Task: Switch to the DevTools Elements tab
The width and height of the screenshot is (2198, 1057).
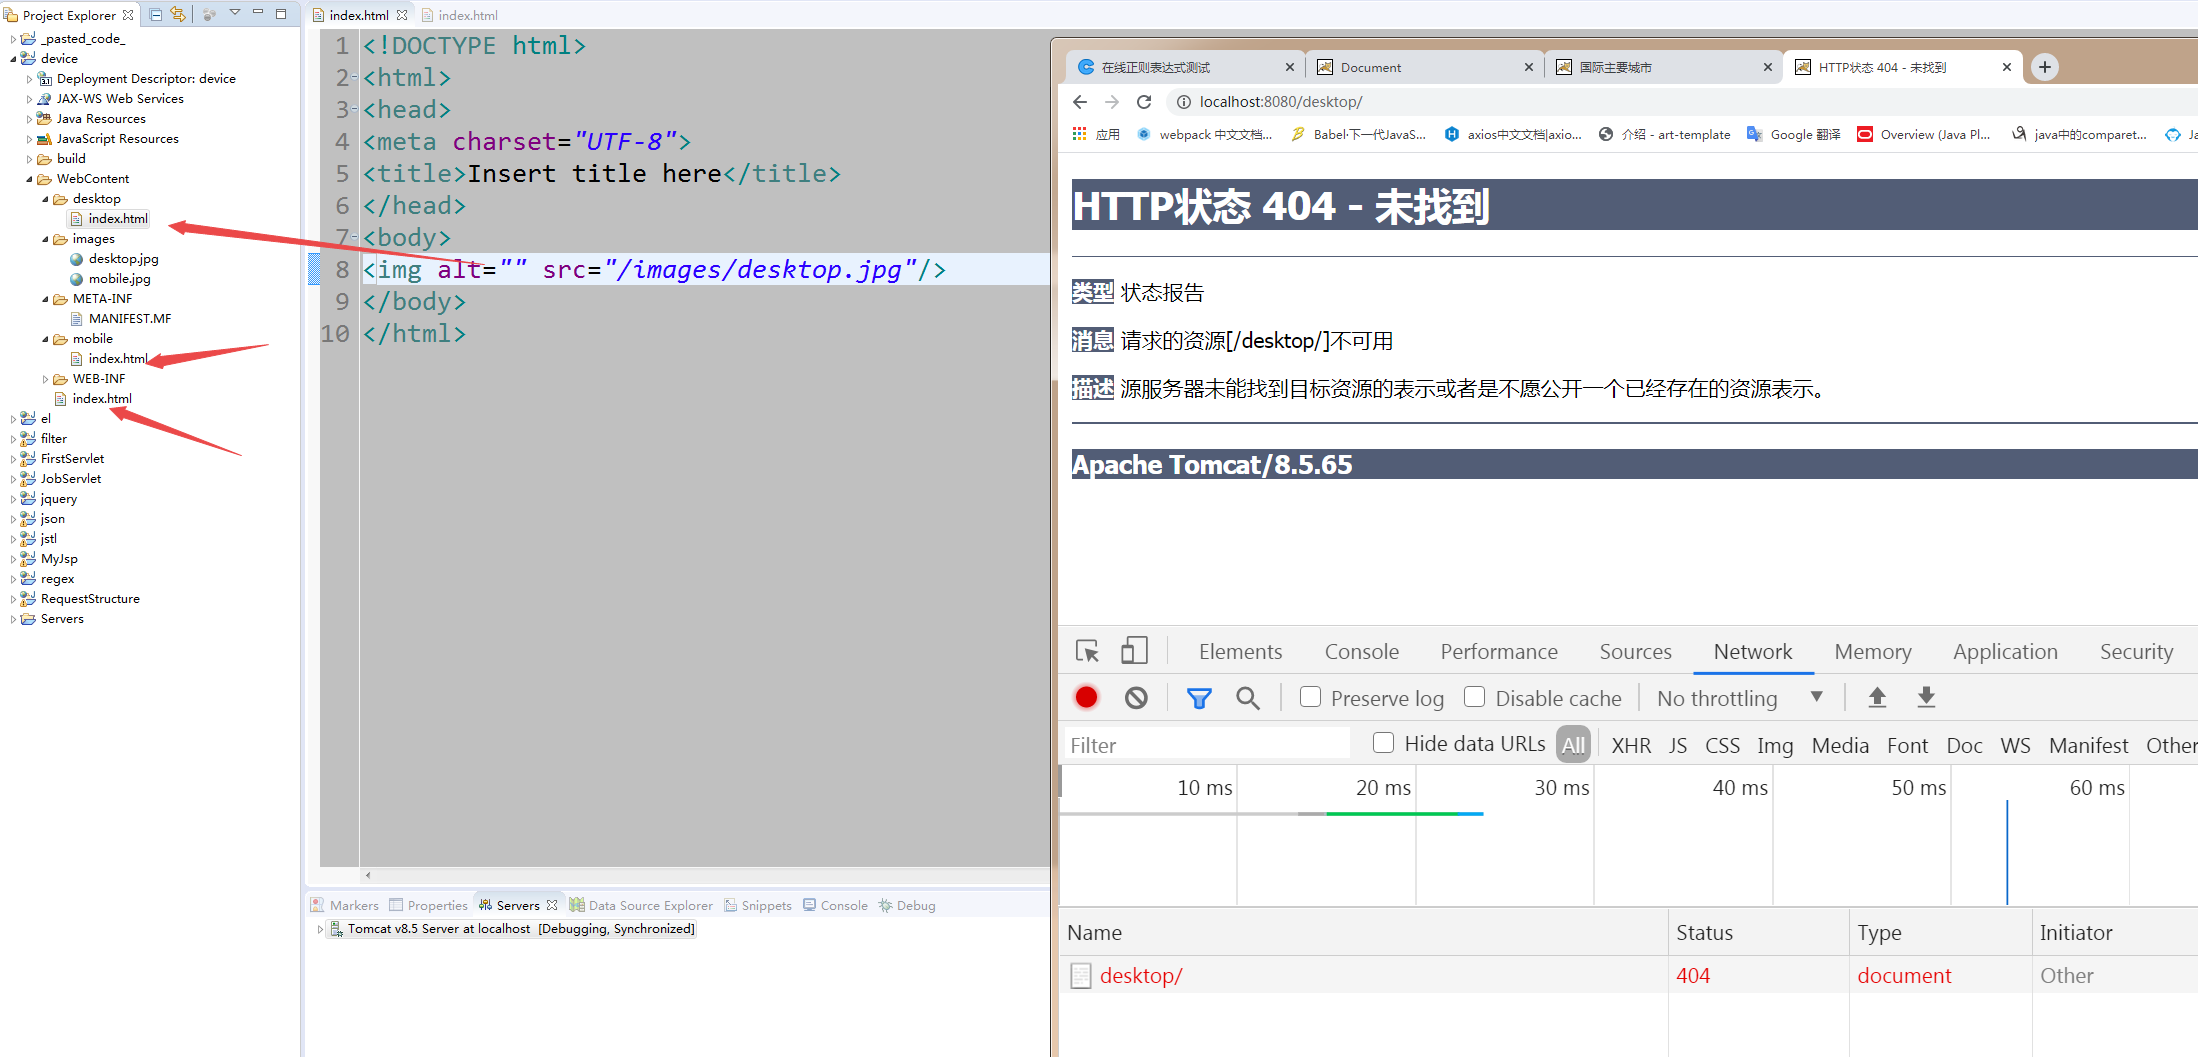Action: pos(1240,651)
